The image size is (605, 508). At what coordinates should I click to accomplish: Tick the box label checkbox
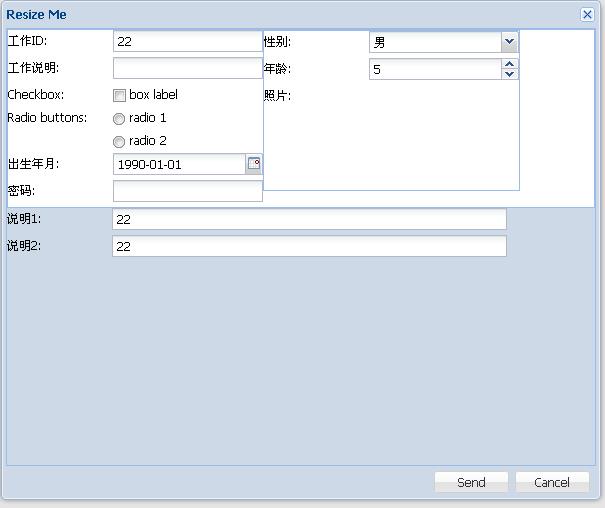tap(119, 95)
